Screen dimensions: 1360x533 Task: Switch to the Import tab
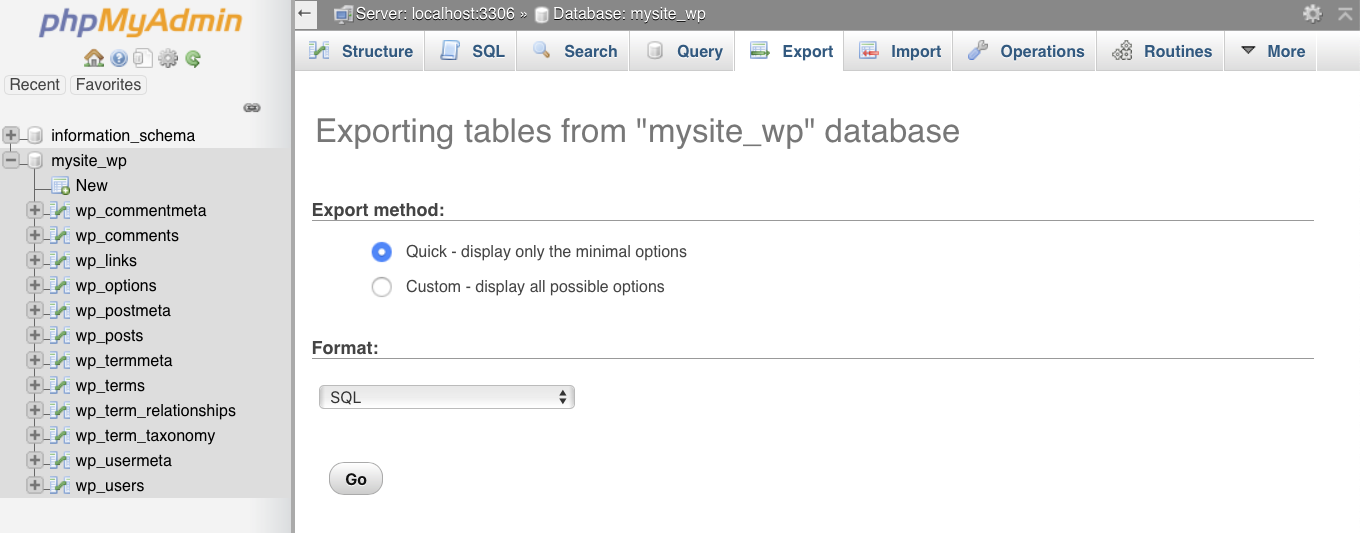(901, 51)
